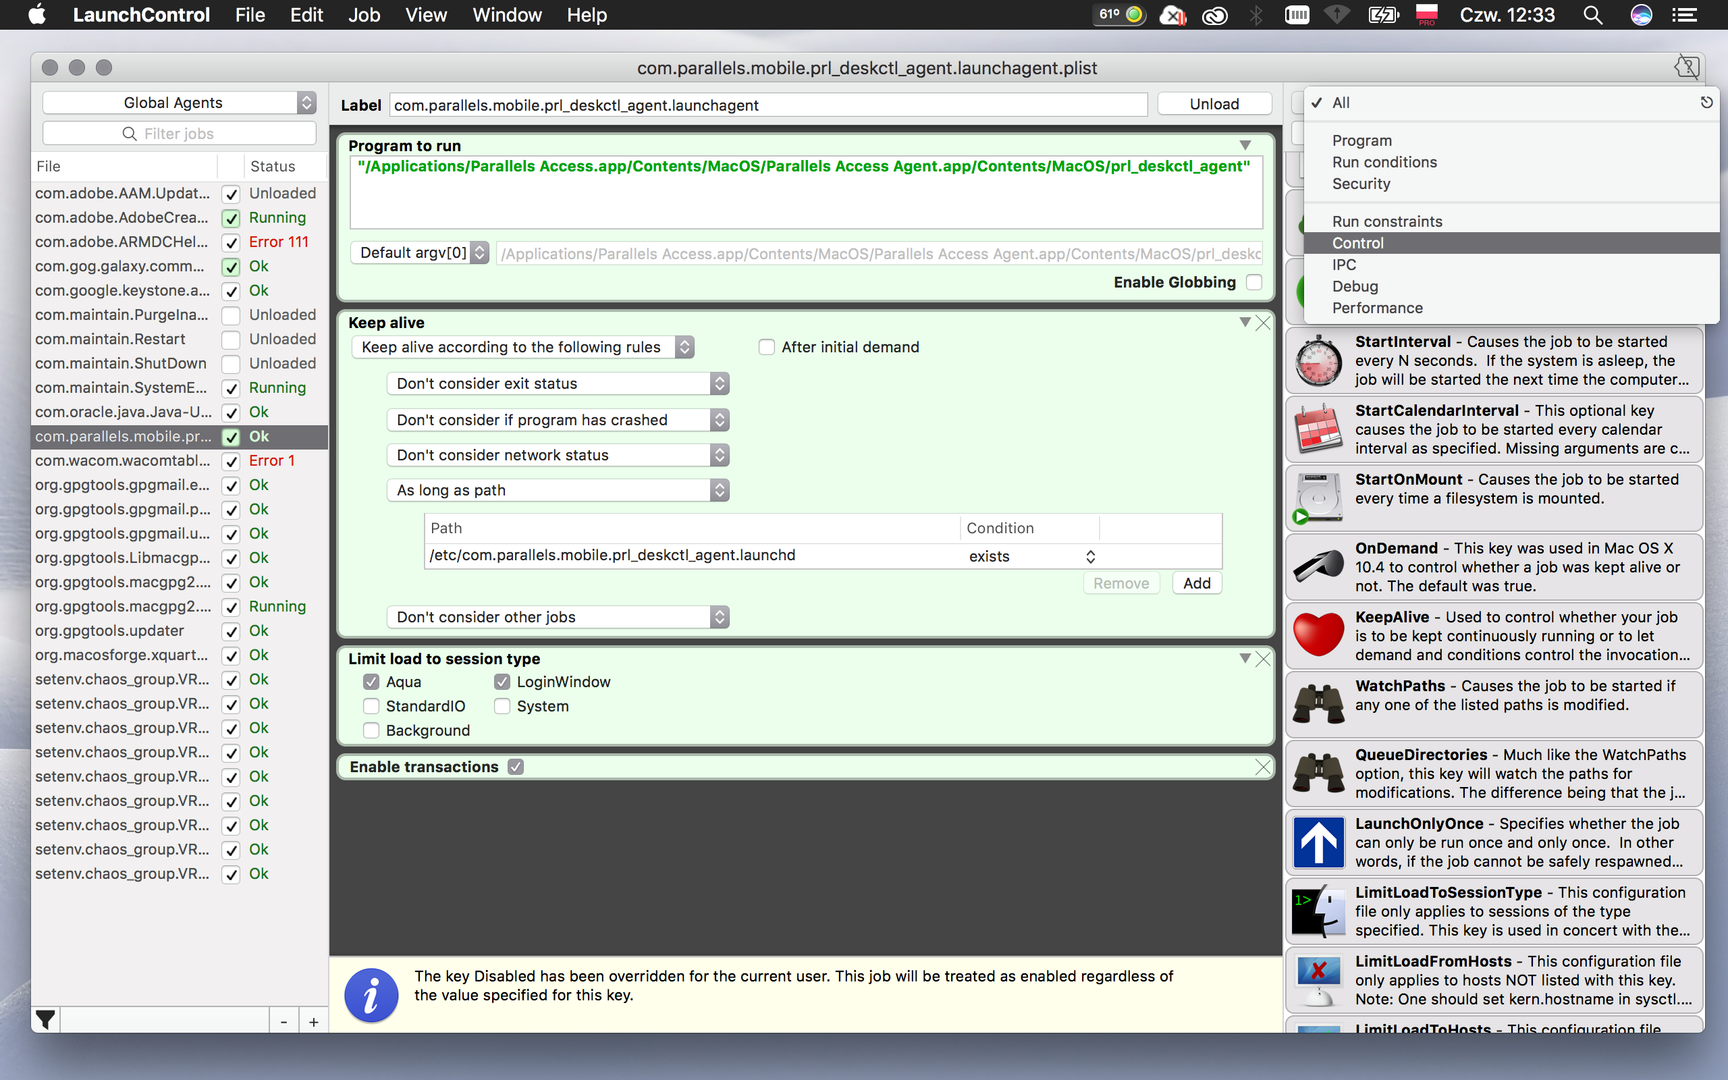Click the Unload button
This screenshot has height=1080, width=1728.
pos(1214,104)
